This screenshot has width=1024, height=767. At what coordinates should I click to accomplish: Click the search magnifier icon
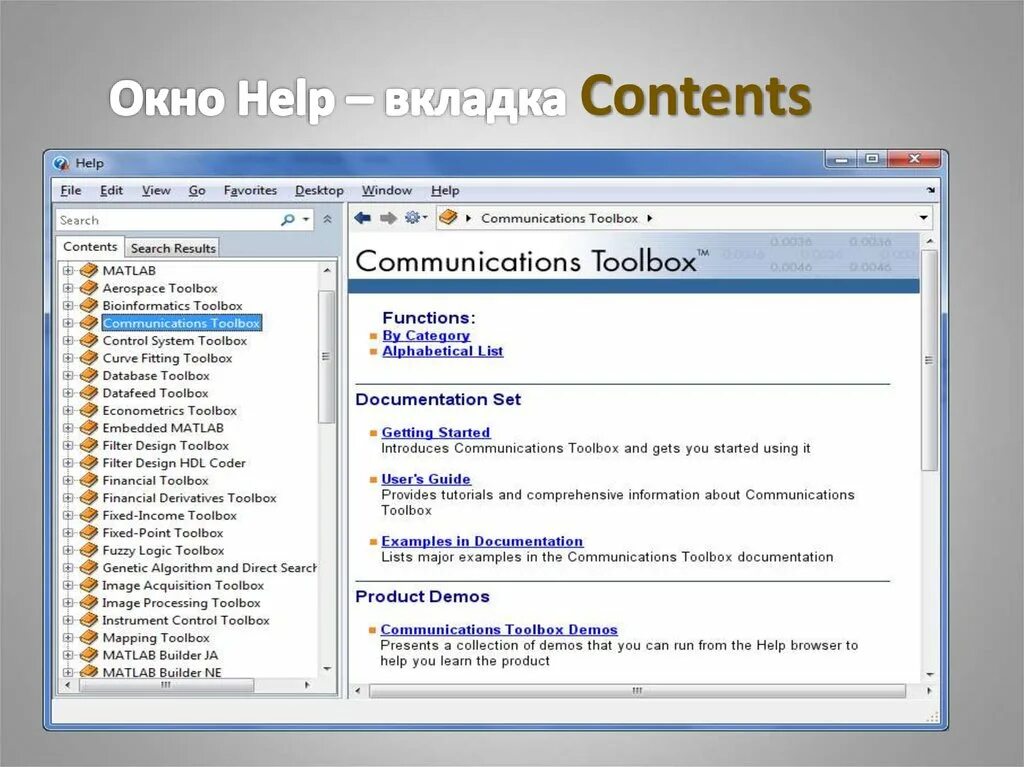tap(287, 220)
